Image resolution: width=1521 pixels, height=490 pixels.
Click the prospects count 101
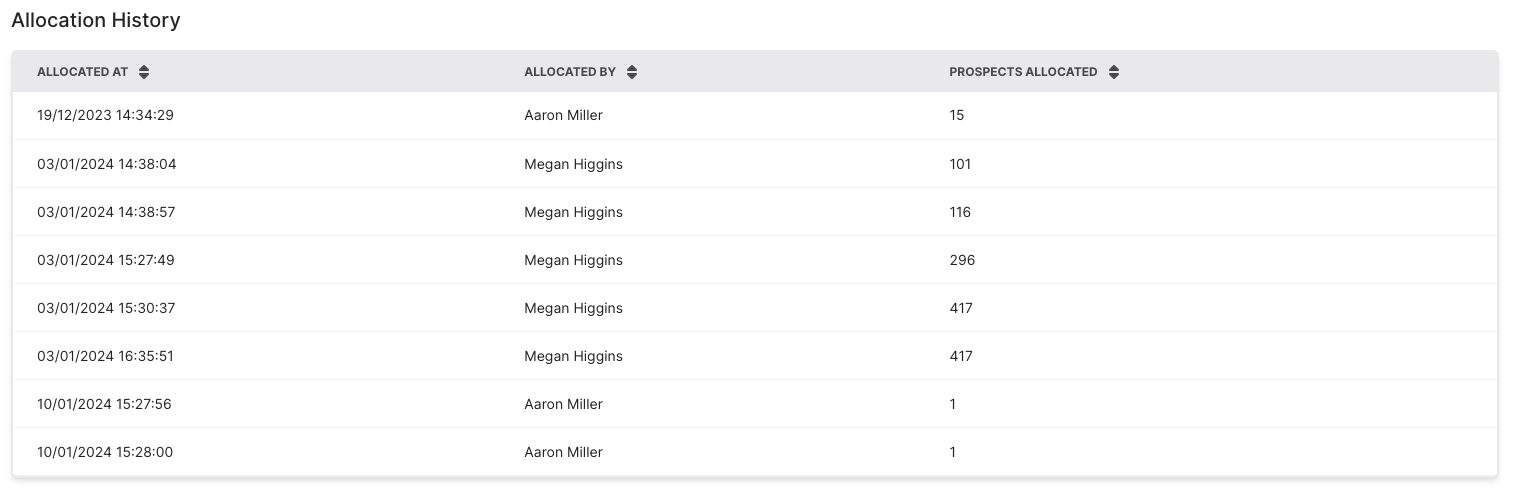pos(960,164)
